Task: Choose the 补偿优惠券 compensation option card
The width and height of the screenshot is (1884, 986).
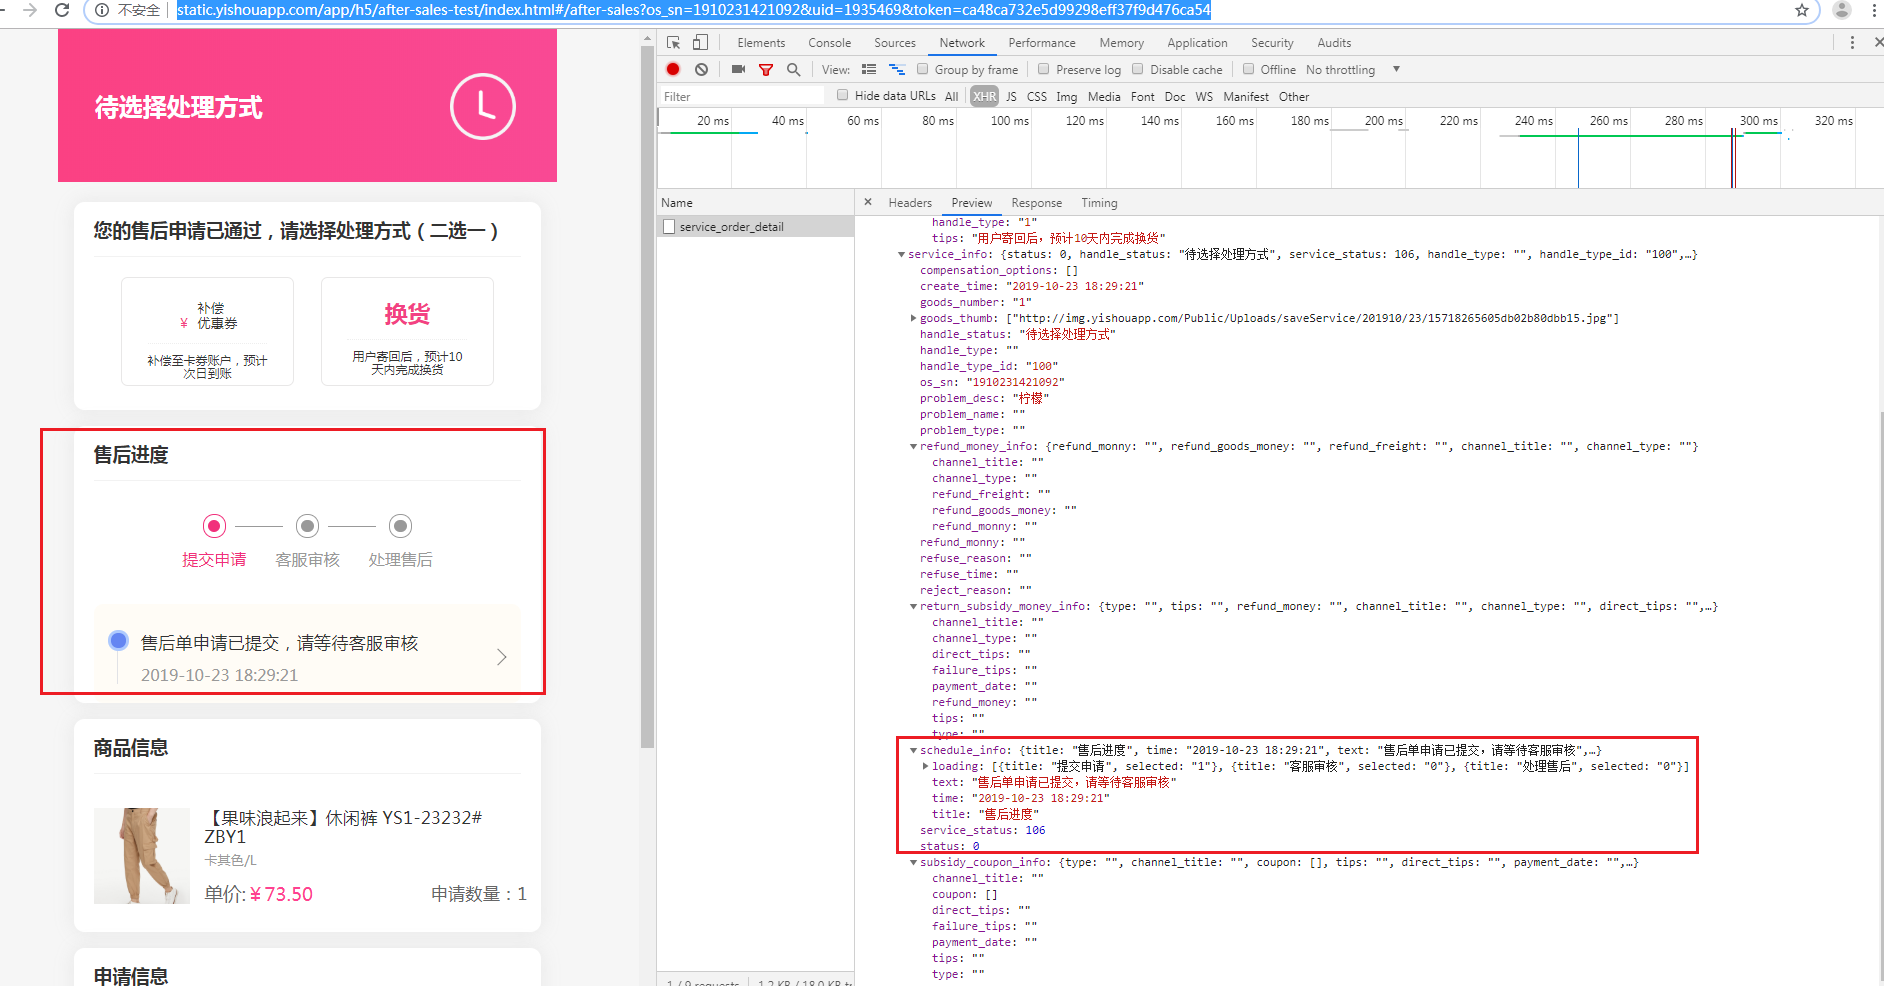Action: pos(207,331)
